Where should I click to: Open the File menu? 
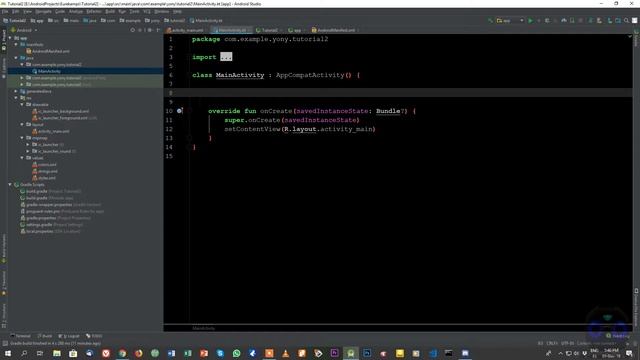(5, 11)
